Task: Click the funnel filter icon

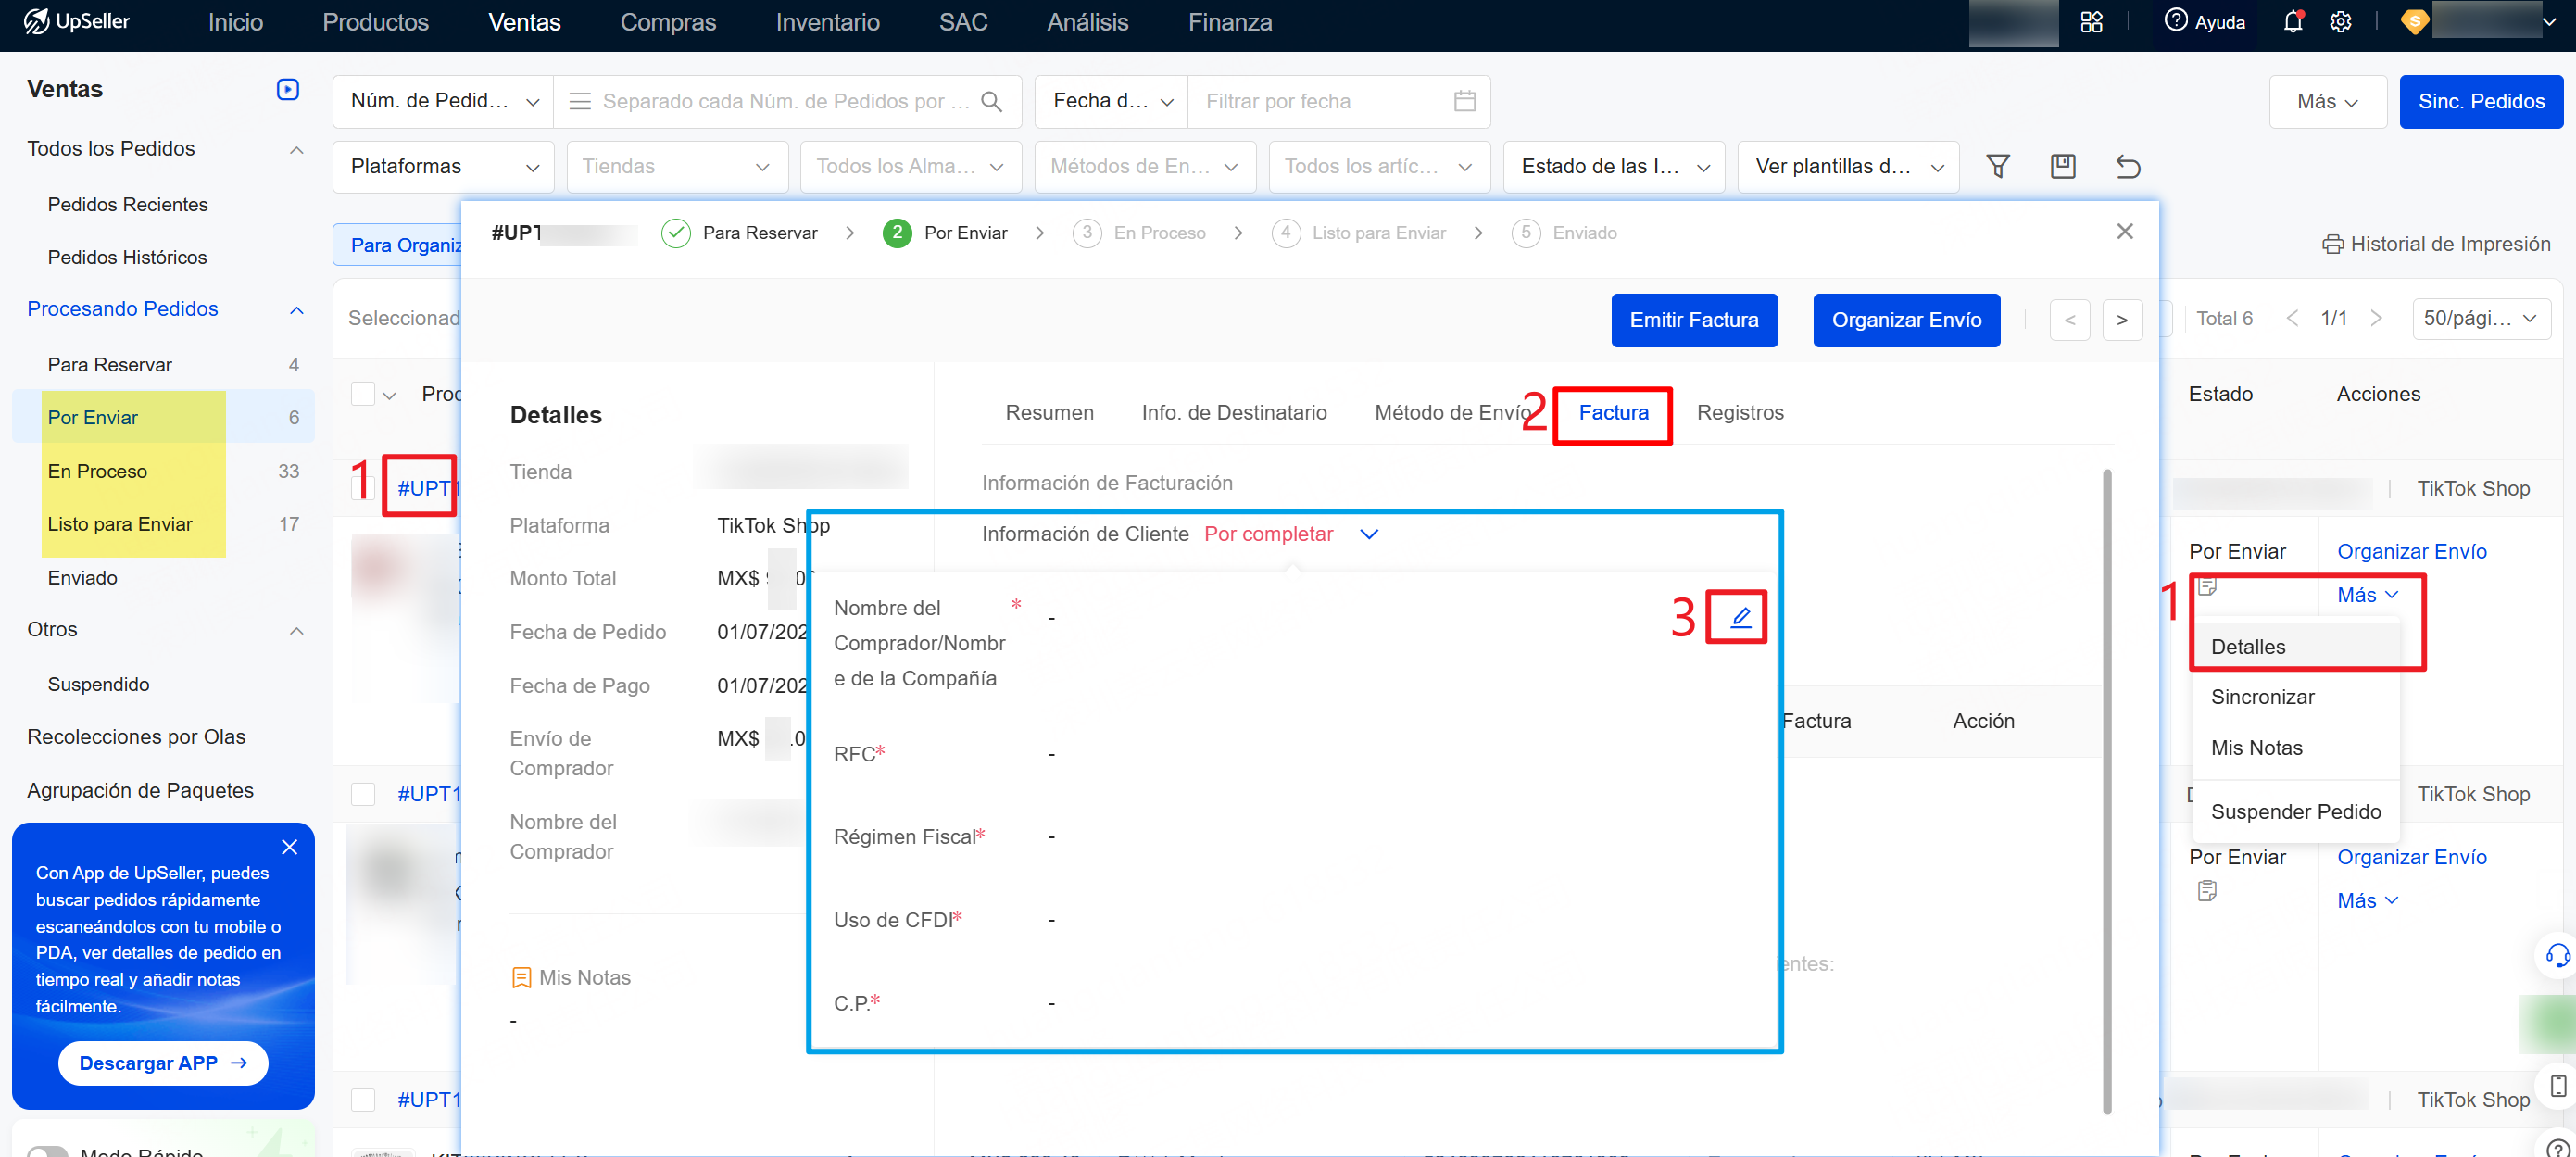Action: [1998, 166]
